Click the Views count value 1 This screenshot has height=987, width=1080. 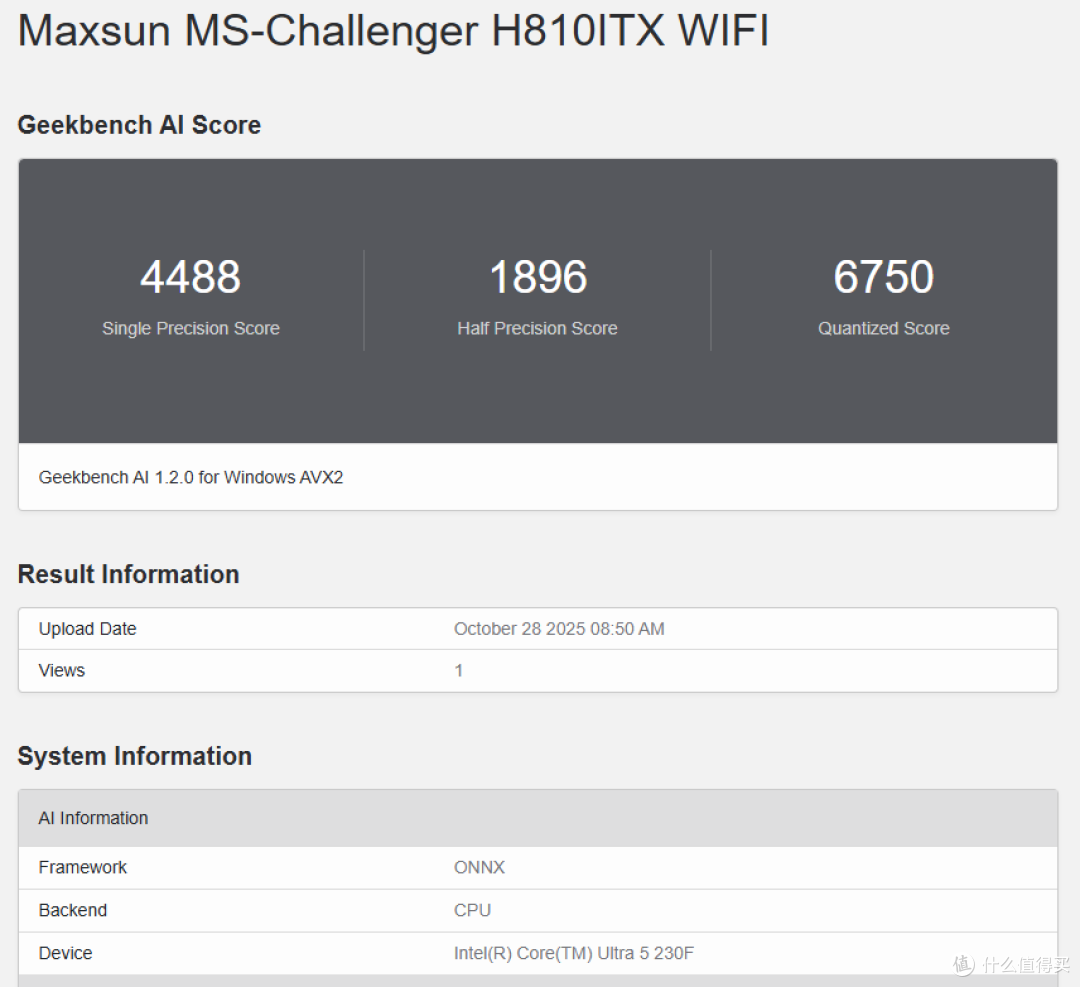(459, 670)
